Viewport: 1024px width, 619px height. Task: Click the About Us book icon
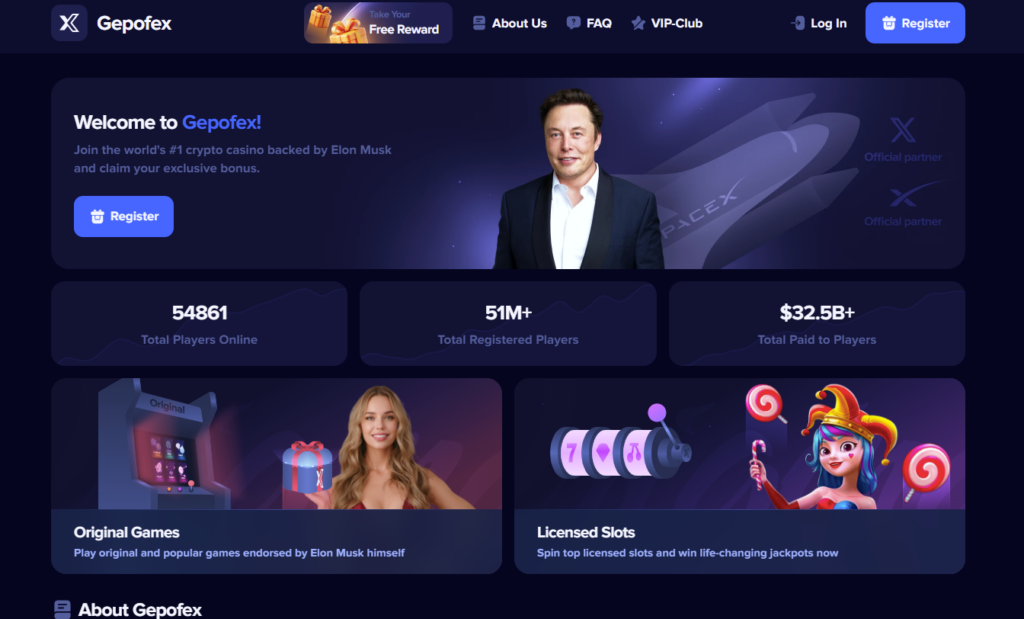[x=479, y=23]
